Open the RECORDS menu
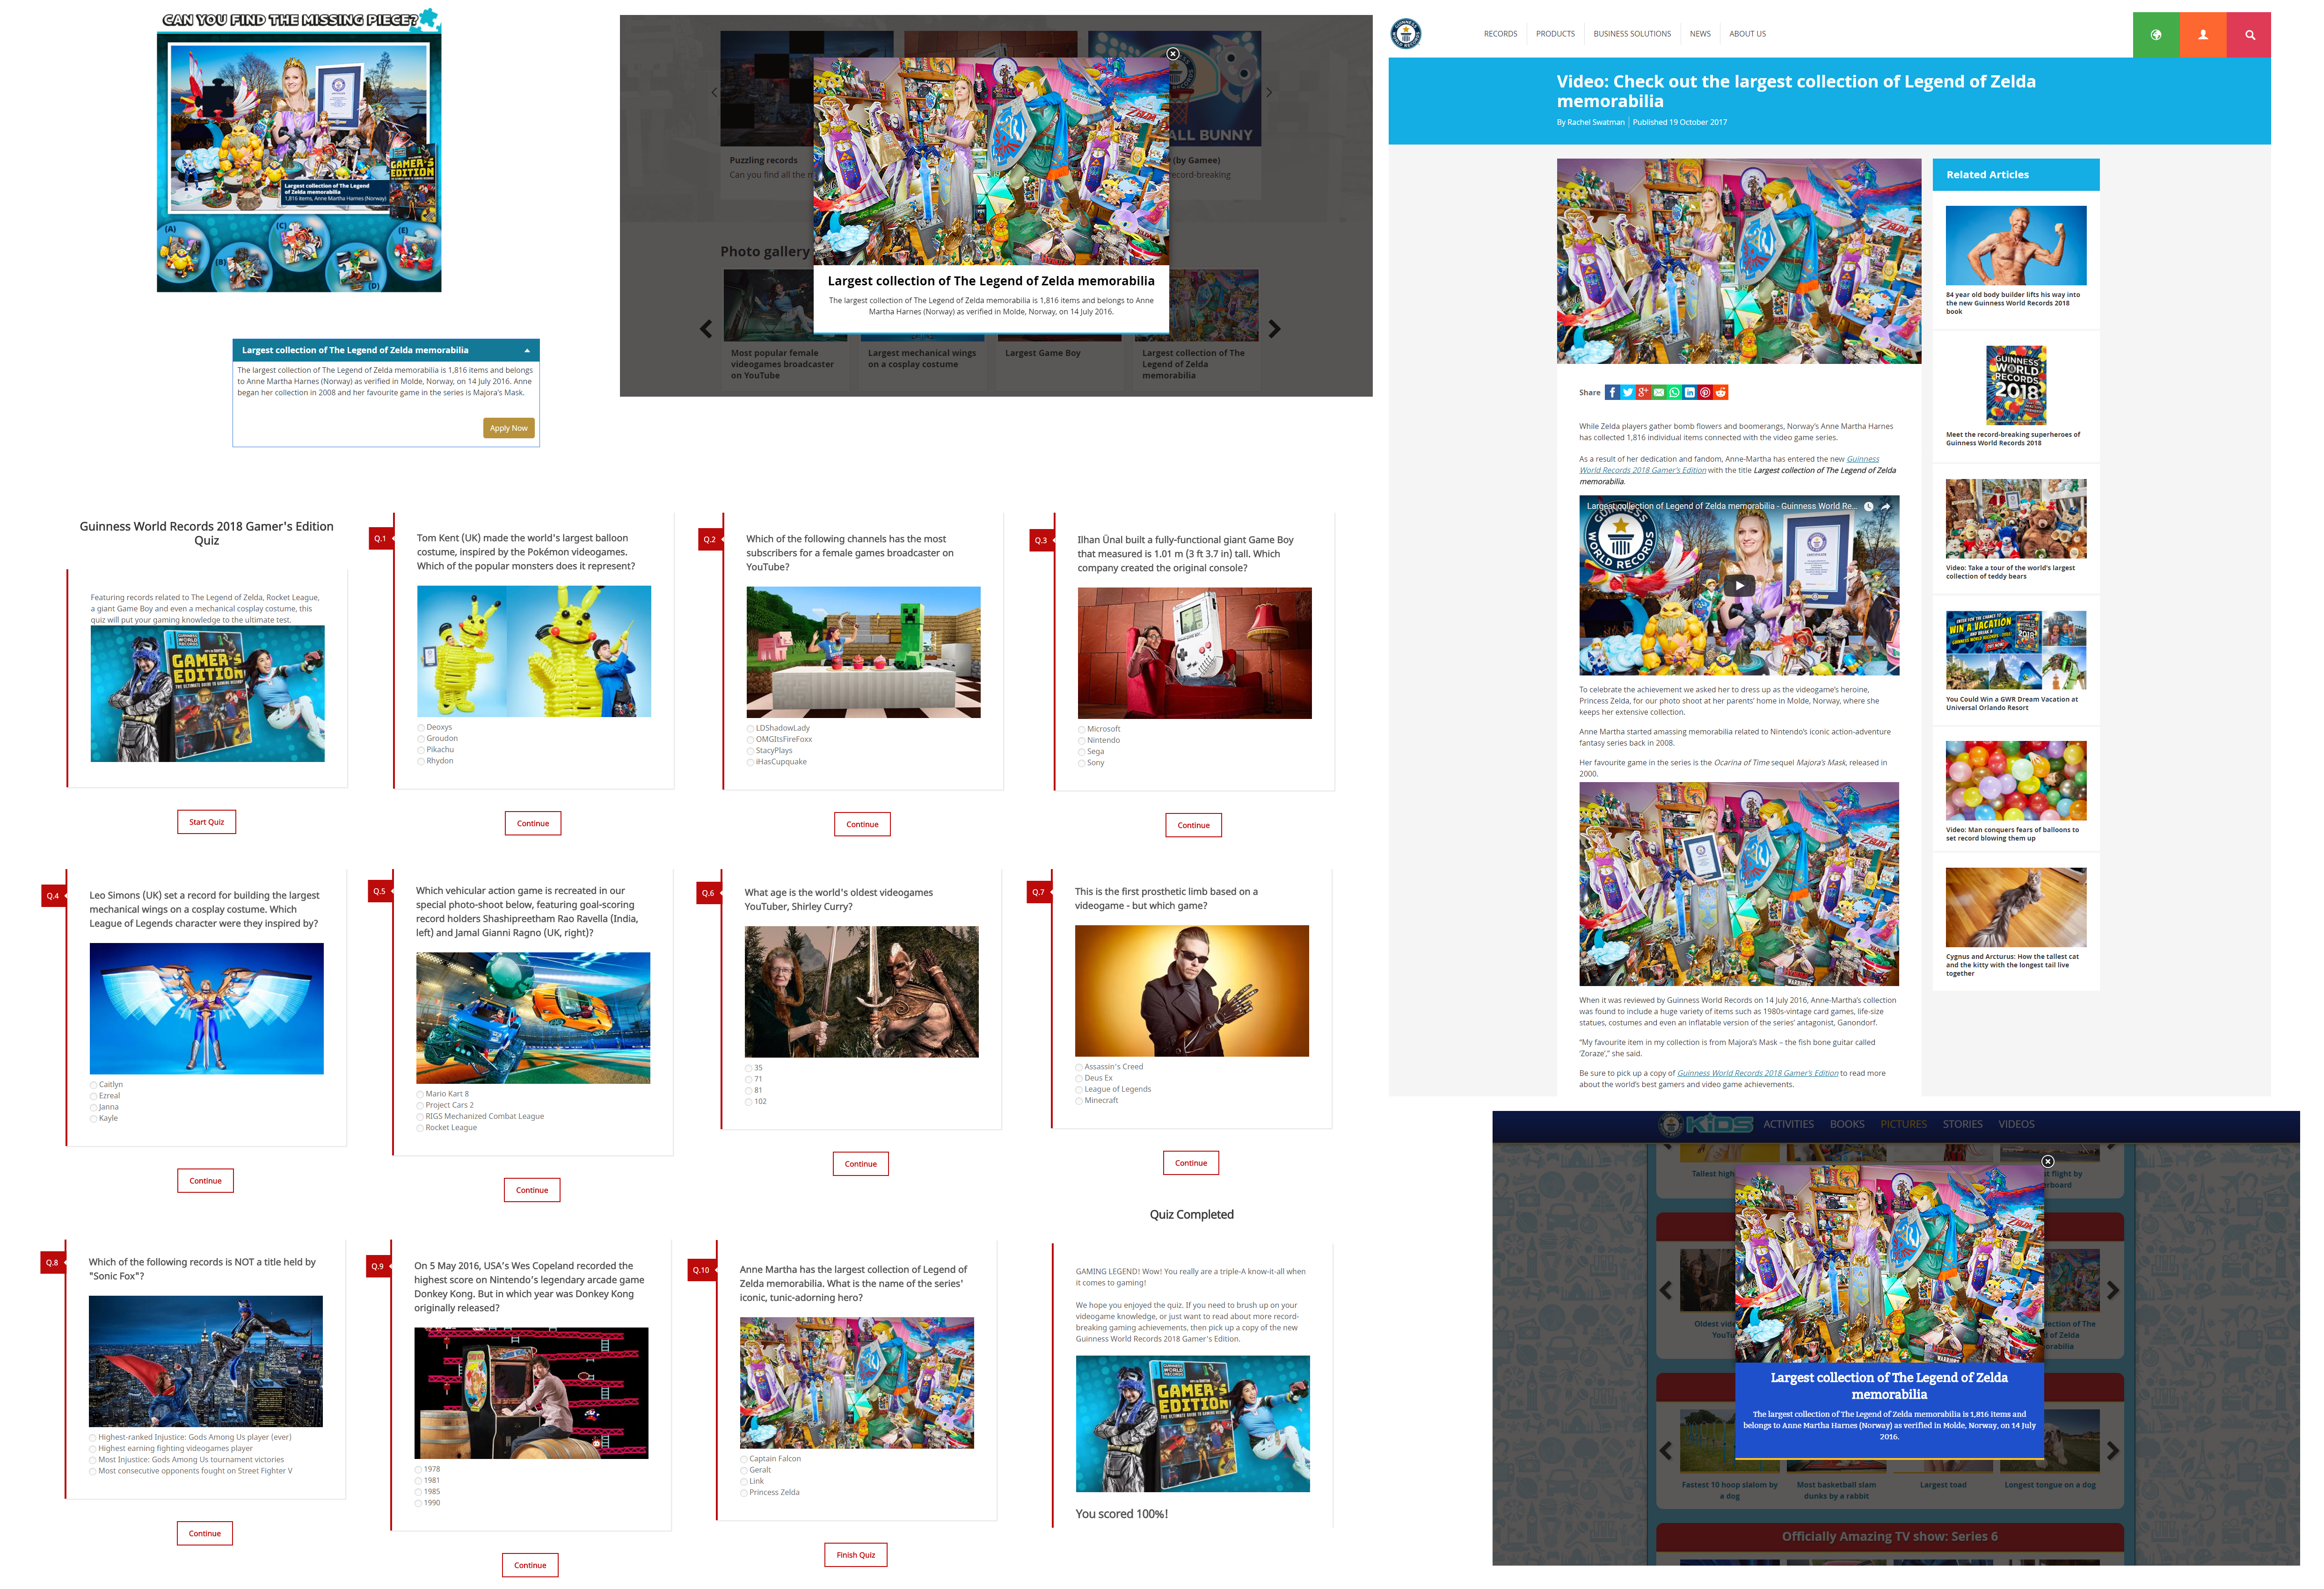Viewport: 2324px width, 1589px height. point(1500,34)
